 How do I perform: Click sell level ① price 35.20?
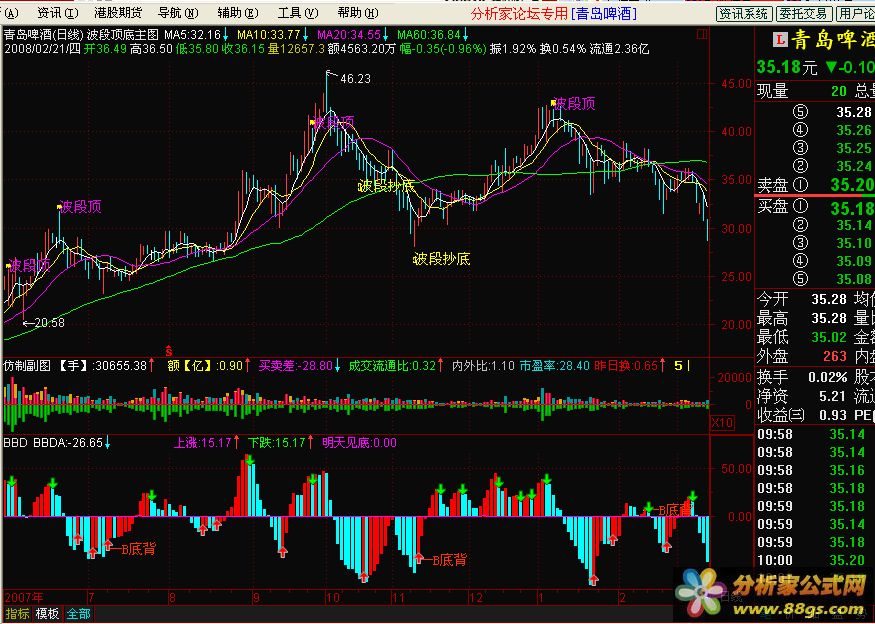tap(852, 184)
